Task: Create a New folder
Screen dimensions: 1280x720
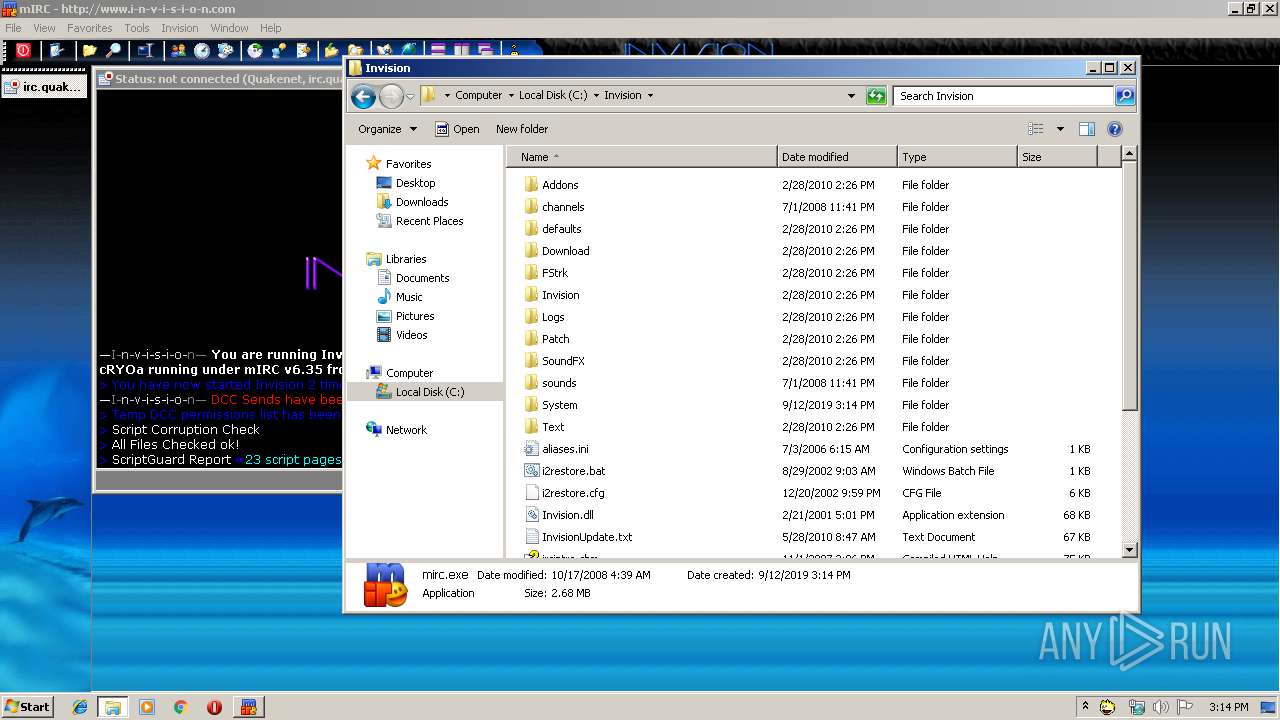Action: tap(522, 129)
